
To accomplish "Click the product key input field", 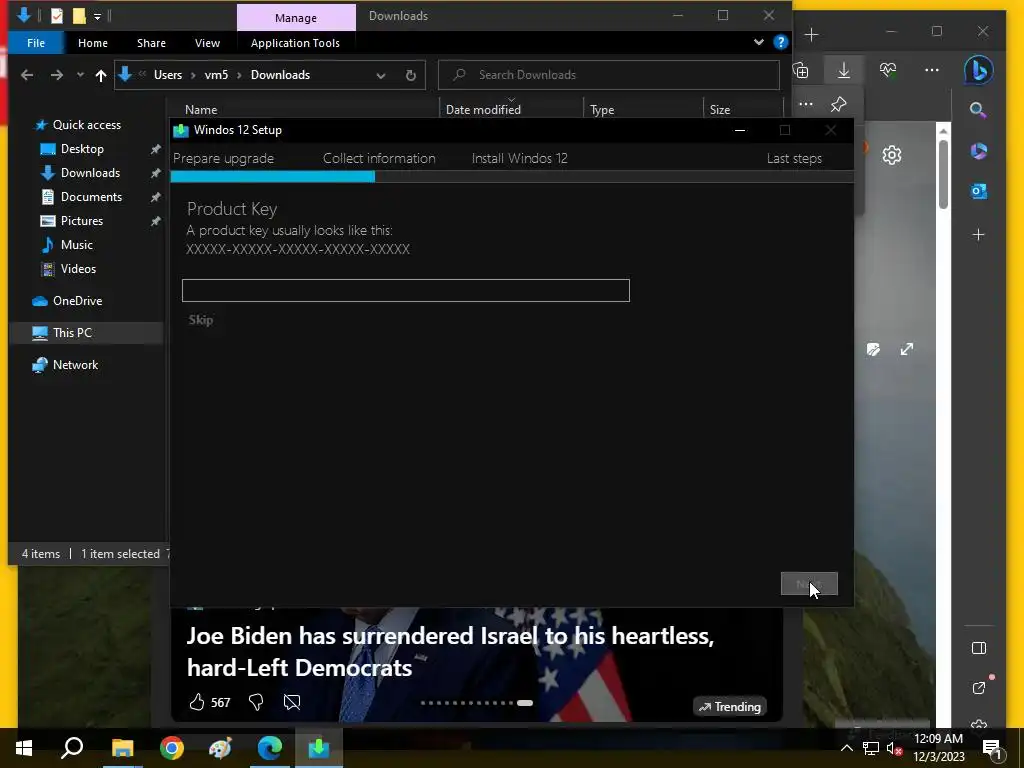I will (x=406, y=291).
